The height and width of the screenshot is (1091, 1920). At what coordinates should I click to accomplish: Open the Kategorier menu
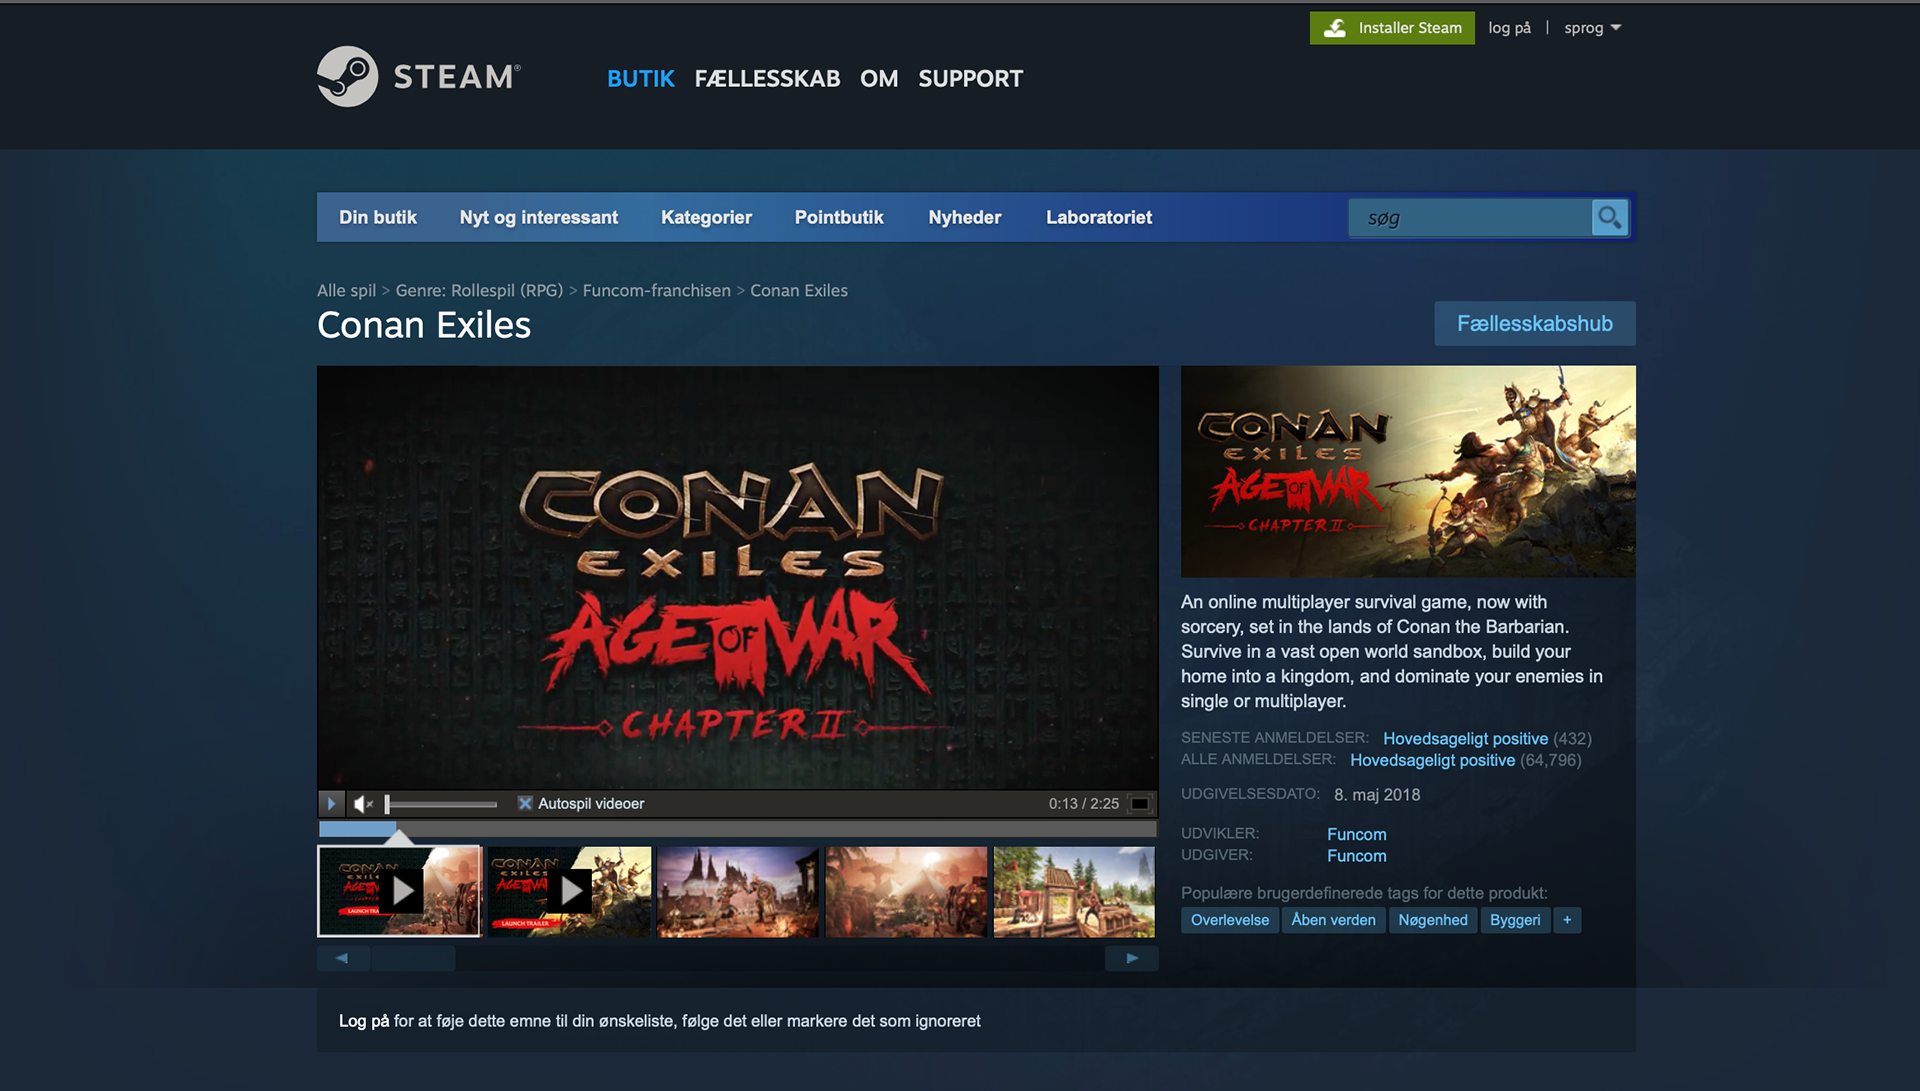[706, 217]
